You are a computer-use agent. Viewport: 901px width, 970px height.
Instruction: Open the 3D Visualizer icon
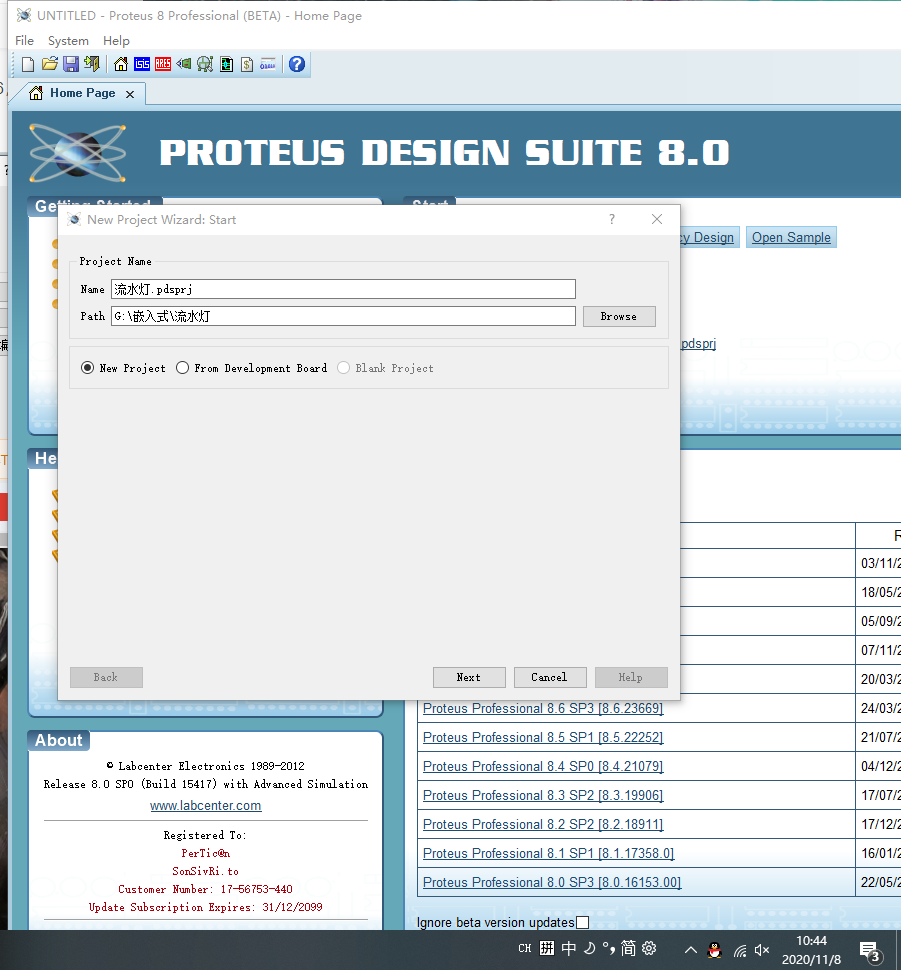(x=184, y=64)
